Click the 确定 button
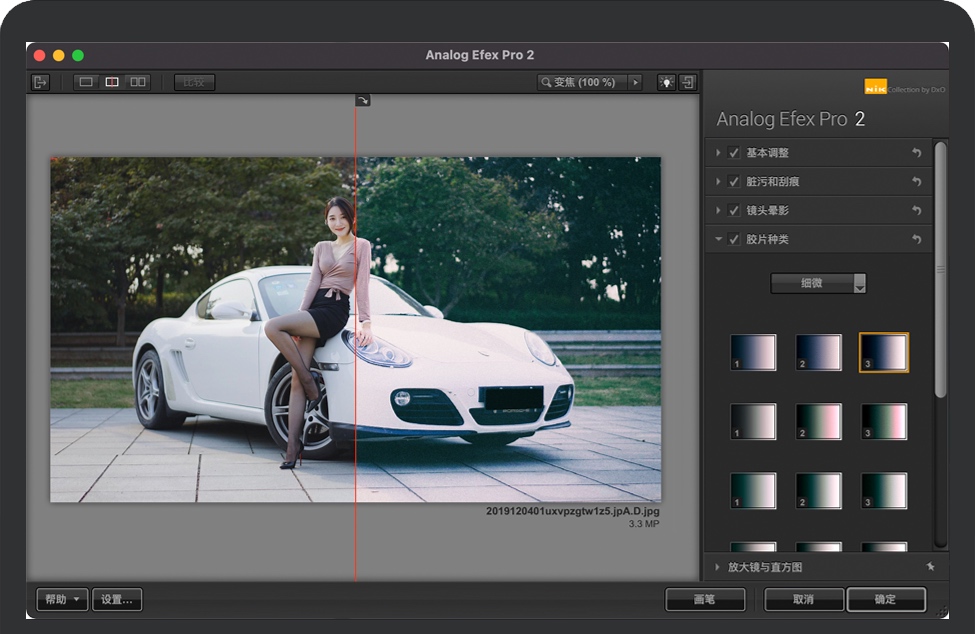Image resolution: width=975 pixels, height=634 pixels. pos(885,600)
